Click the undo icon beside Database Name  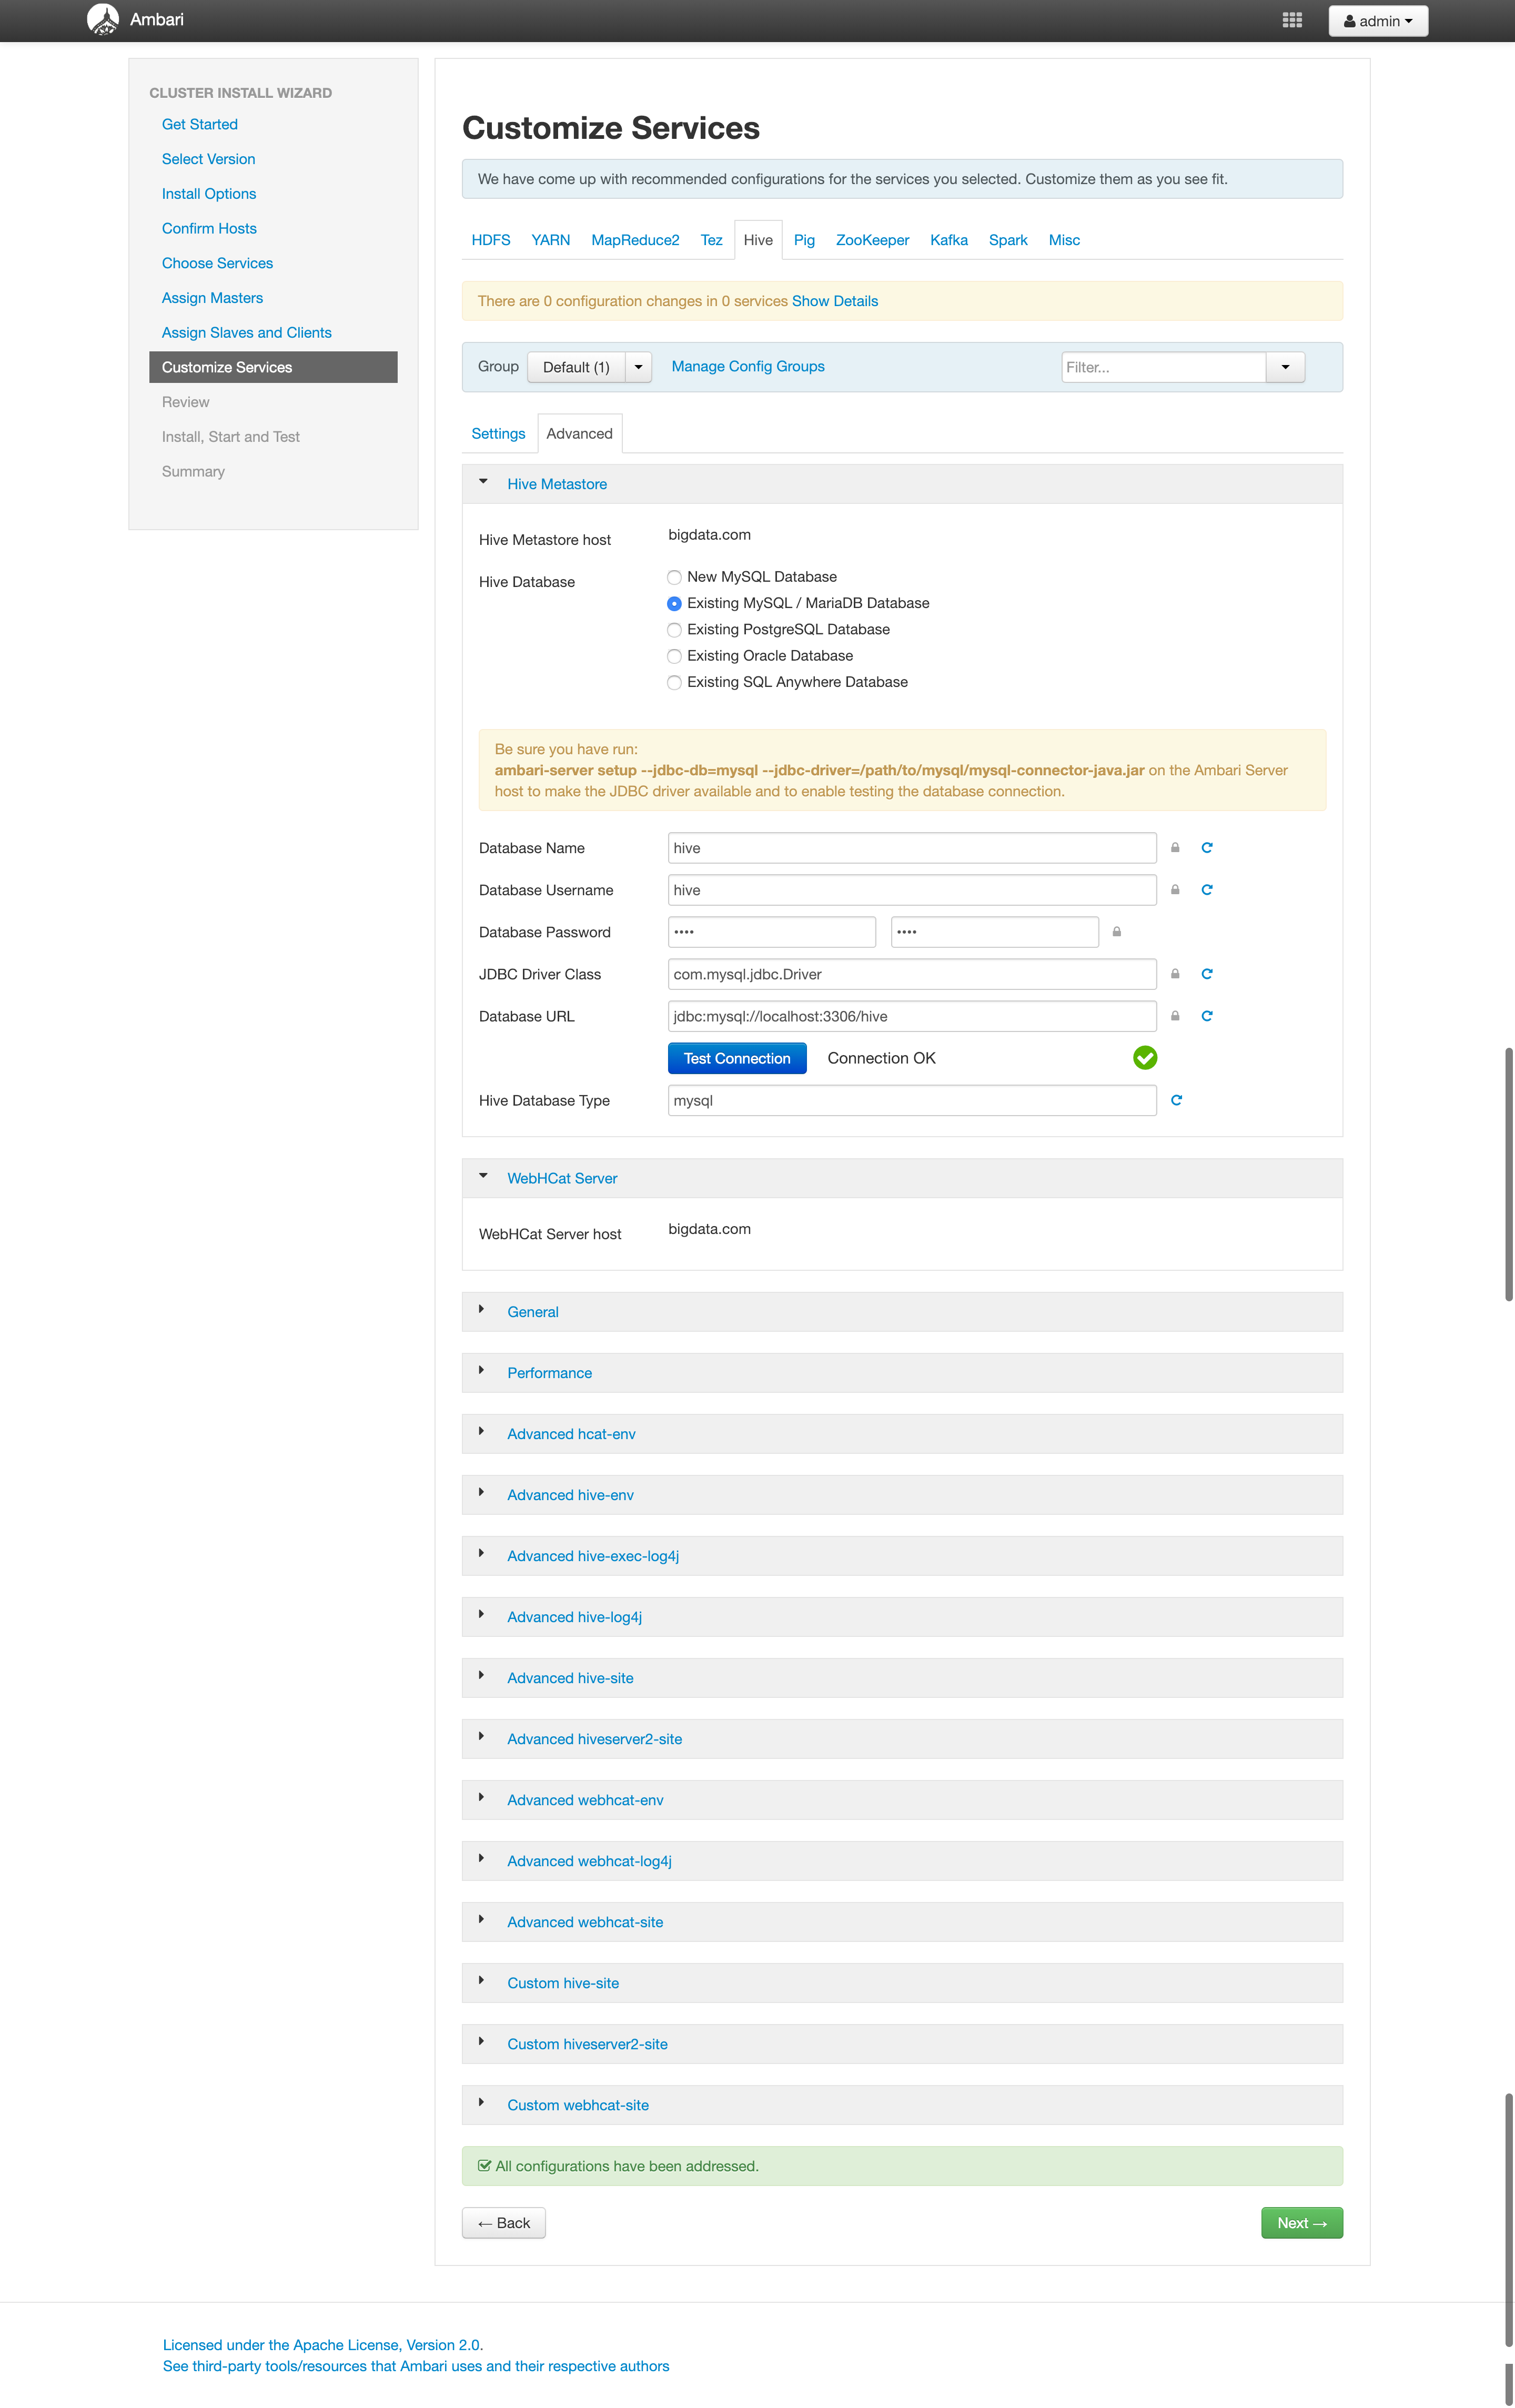(1207, 847)
